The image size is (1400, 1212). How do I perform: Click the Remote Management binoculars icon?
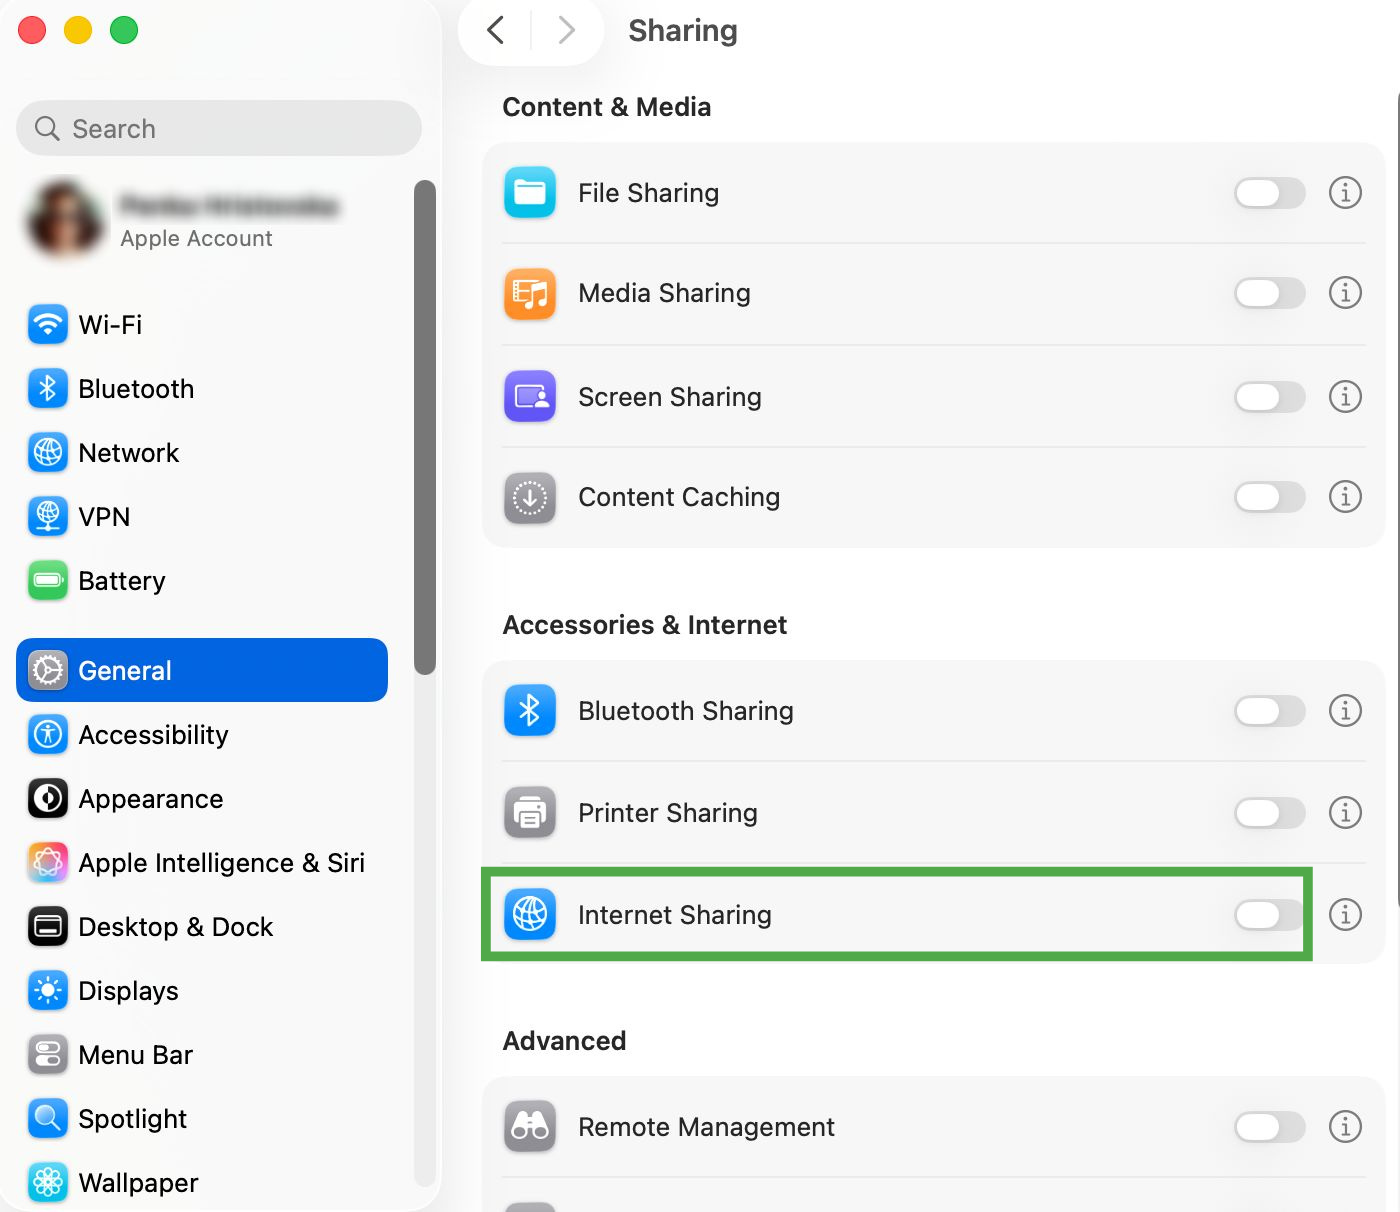[530, 1127]
